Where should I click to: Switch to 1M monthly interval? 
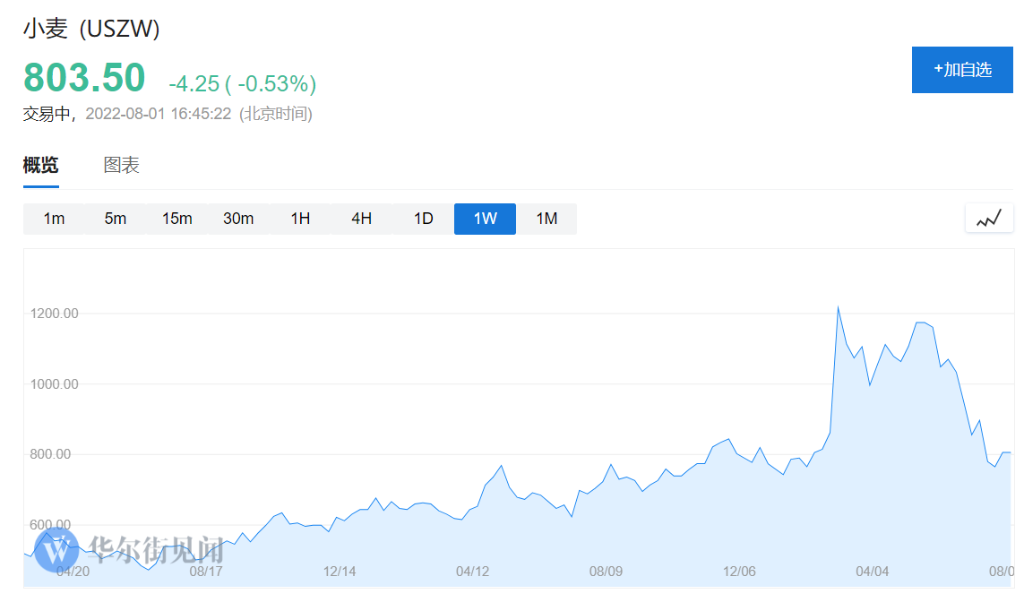pyautogui.click(x=546, y=218)
